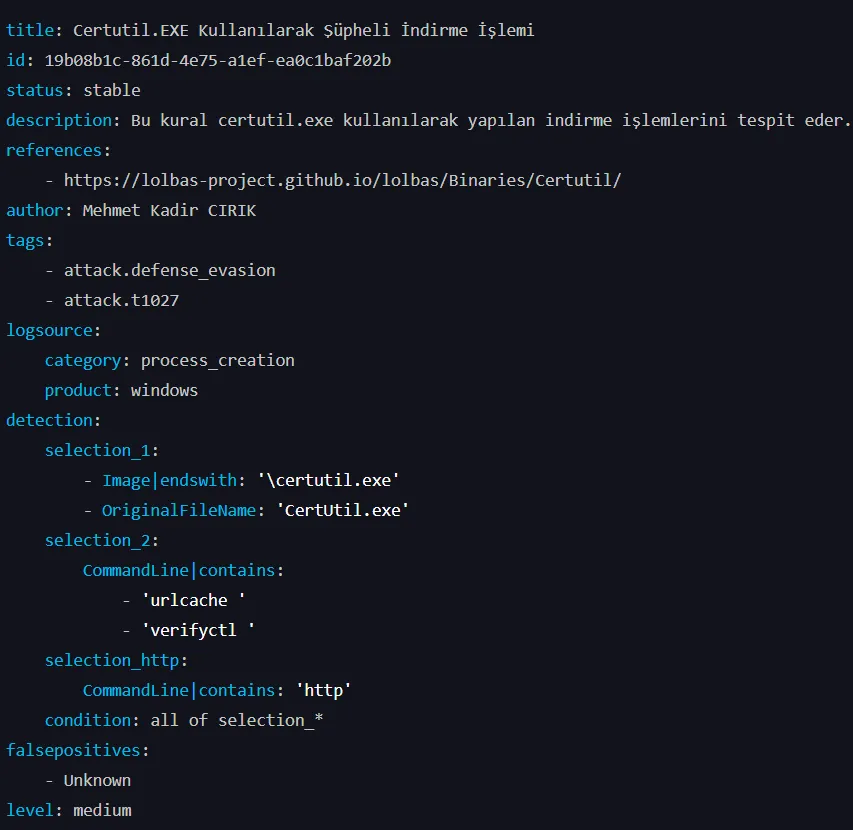Screen dimensions: 853x830
Task: Click the description key
Action: coord(59,121)
